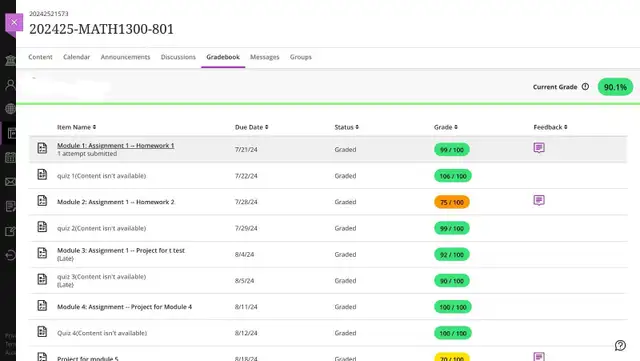Open the Institution Page sidebar icon
This screenshot has width=640, height=361.
[x=11, y=60]
